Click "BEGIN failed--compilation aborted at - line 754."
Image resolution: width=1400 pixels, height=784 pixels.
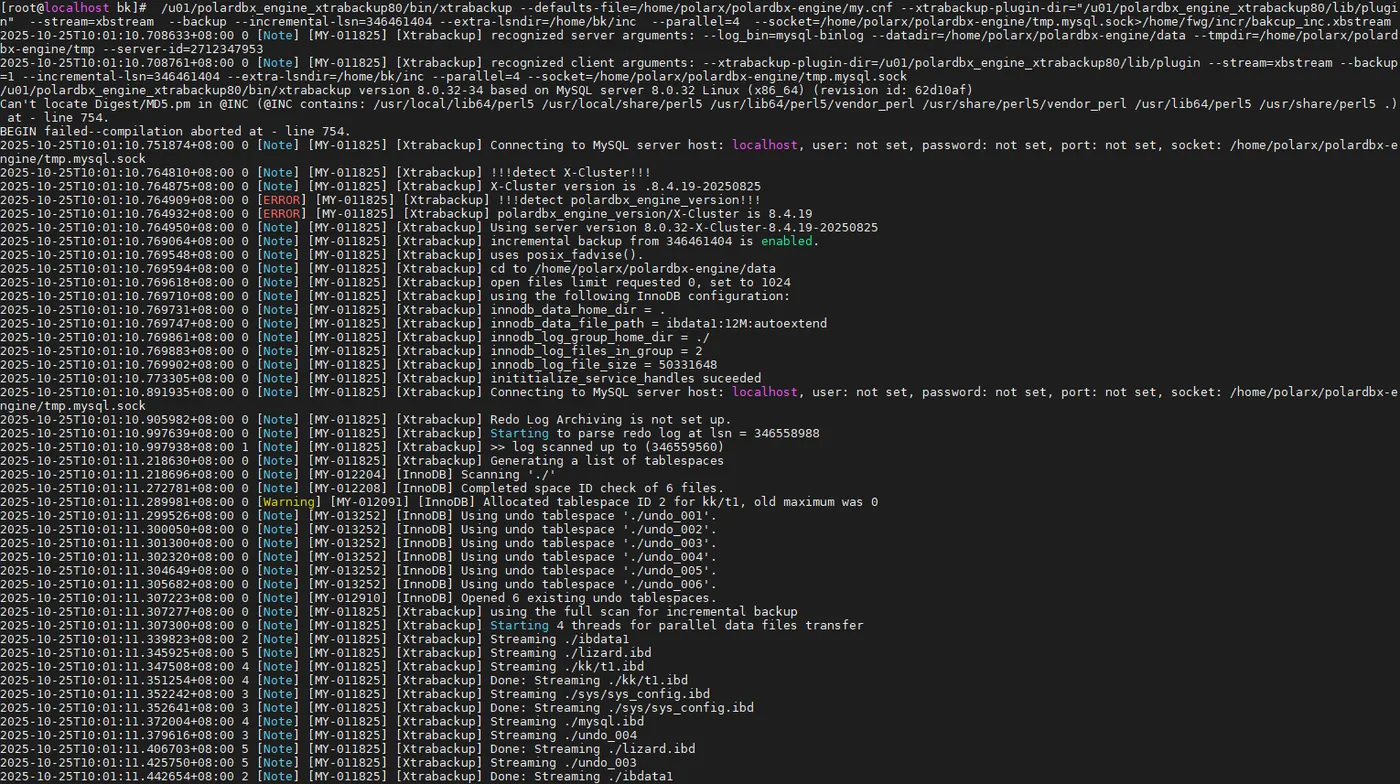[175, 131]
